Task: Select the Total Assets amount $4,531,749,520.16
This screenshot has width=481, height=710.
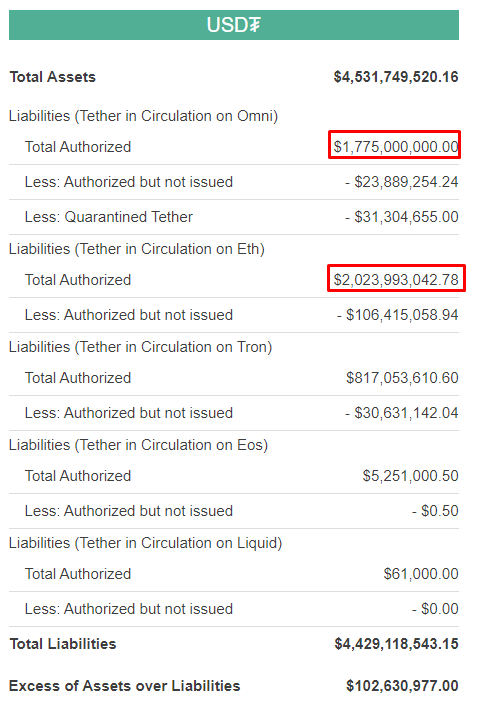Action: point(396,77)
